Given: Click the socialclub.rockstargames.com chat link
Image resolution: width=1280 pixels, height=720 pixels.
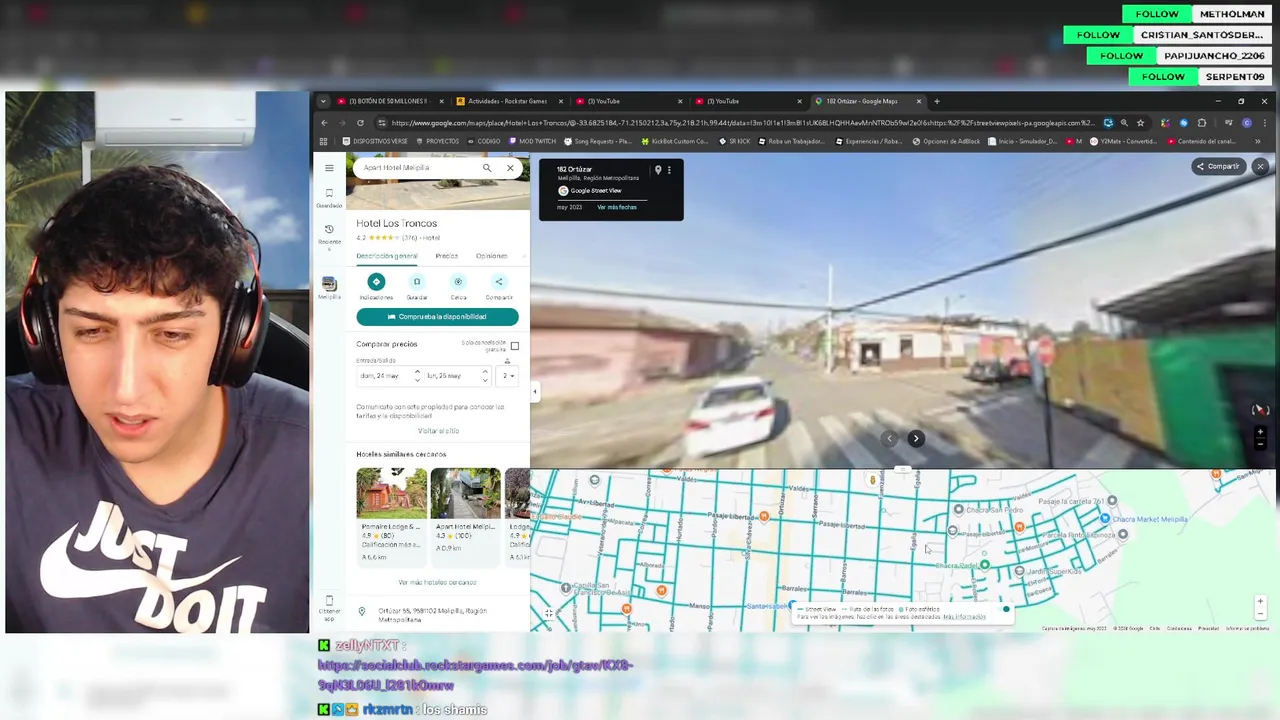Looking at the screenshot, I should point(475,675).
